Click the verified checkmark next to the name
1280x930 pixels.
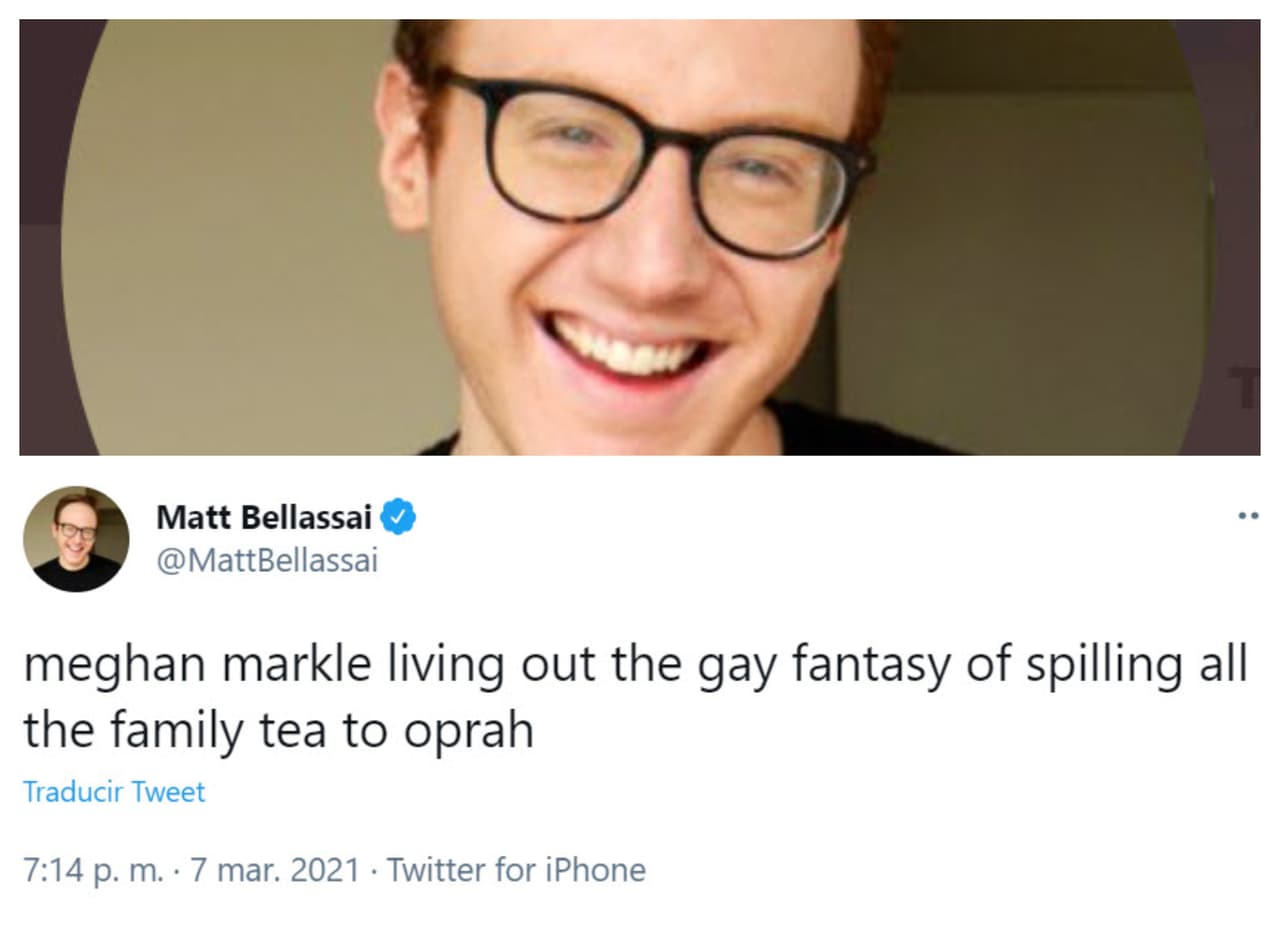click(399, 515)
